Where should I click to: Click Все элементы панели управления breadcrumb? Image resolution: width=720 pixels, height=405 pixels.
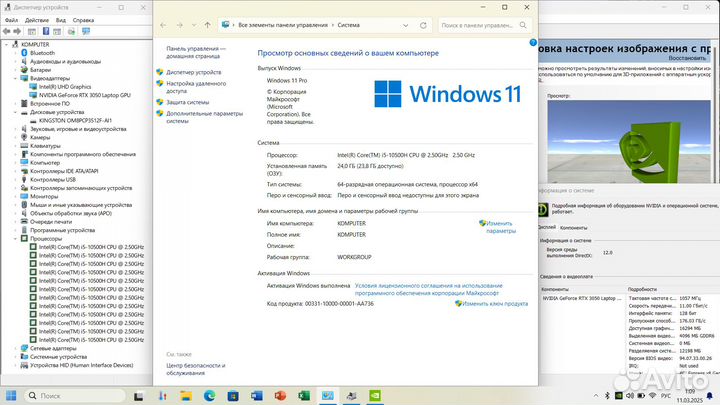pos(283,25)
